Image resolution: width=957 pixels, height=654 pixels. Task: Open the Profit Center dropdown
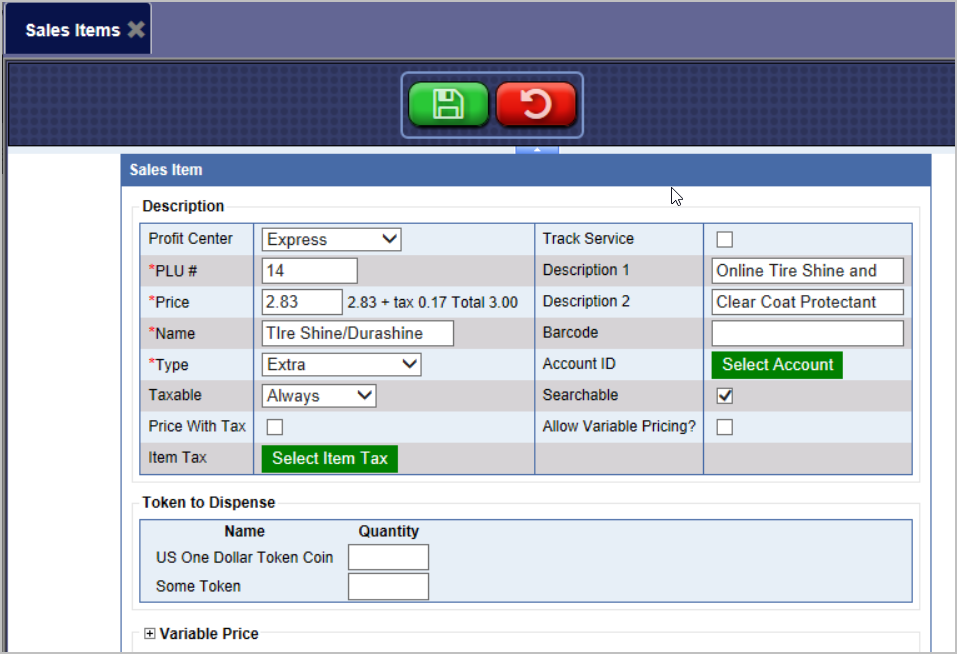click(x=331, y=239)
